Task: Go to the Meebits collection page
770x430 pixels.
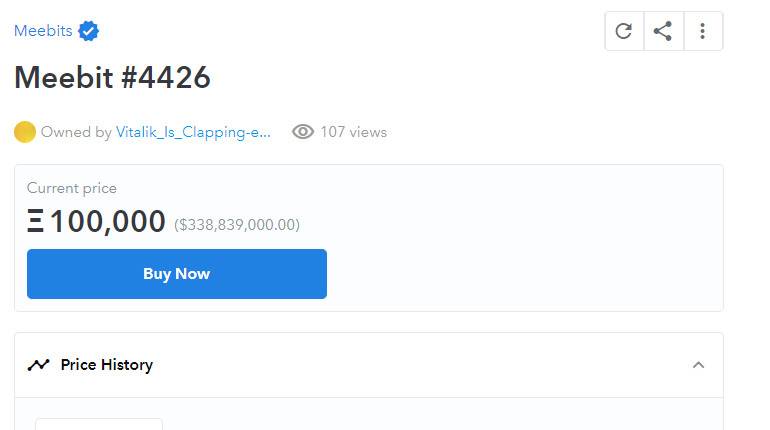Action: [43, 31]
